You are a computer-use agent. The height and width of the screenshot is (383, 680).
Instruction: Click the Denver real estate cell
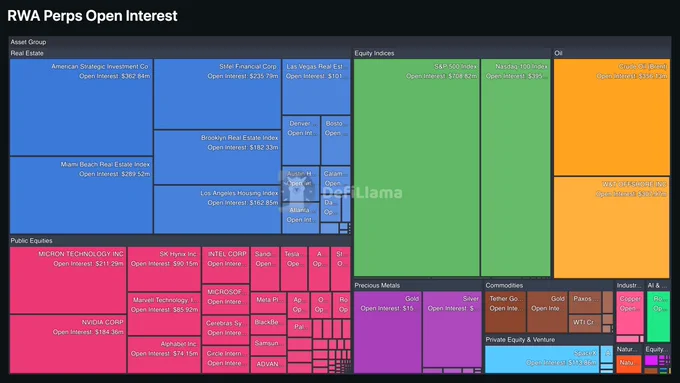click(301, 140)
